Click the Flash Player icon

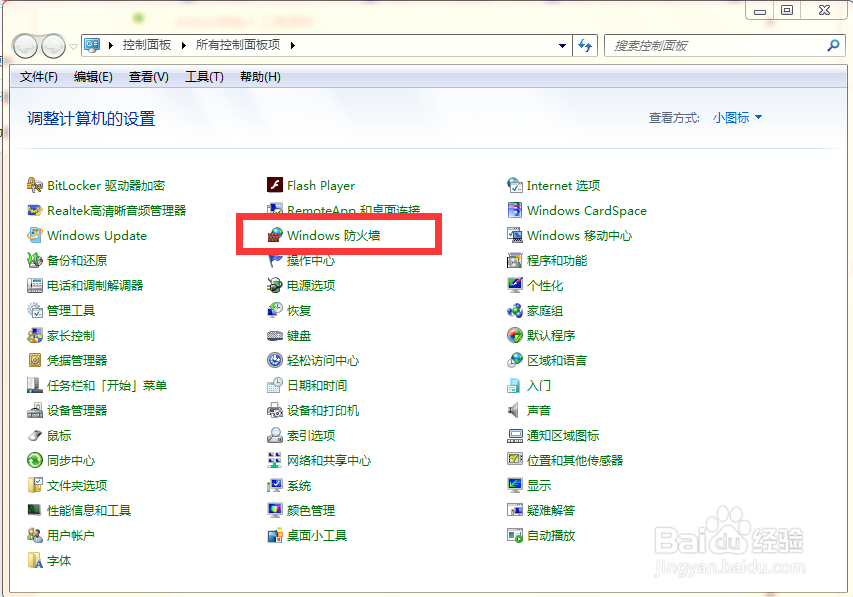click(x=275, y=186)
